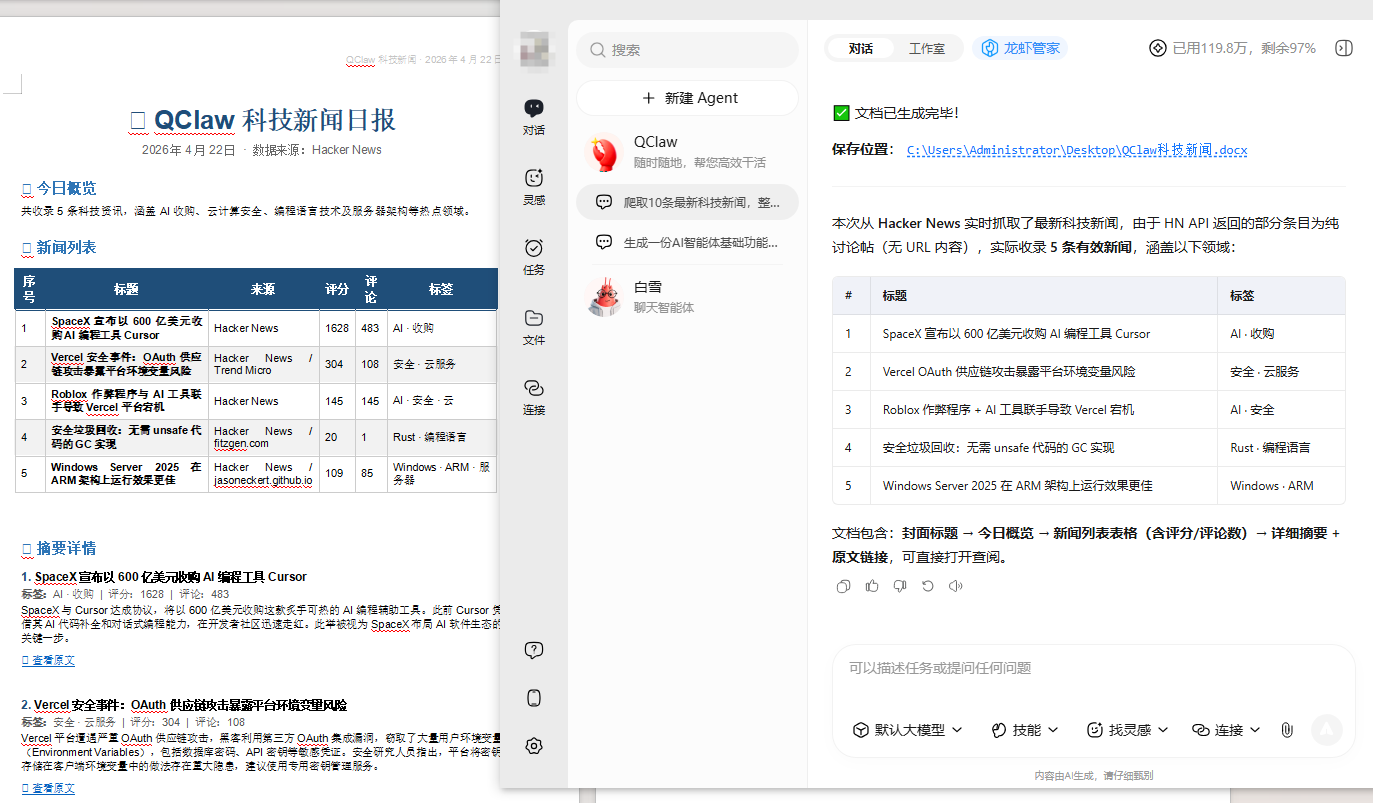This screenshot has height=803, width=1373.
Task: Collapse the side panel with top-right icon
Action: [x=1344, y=48]
